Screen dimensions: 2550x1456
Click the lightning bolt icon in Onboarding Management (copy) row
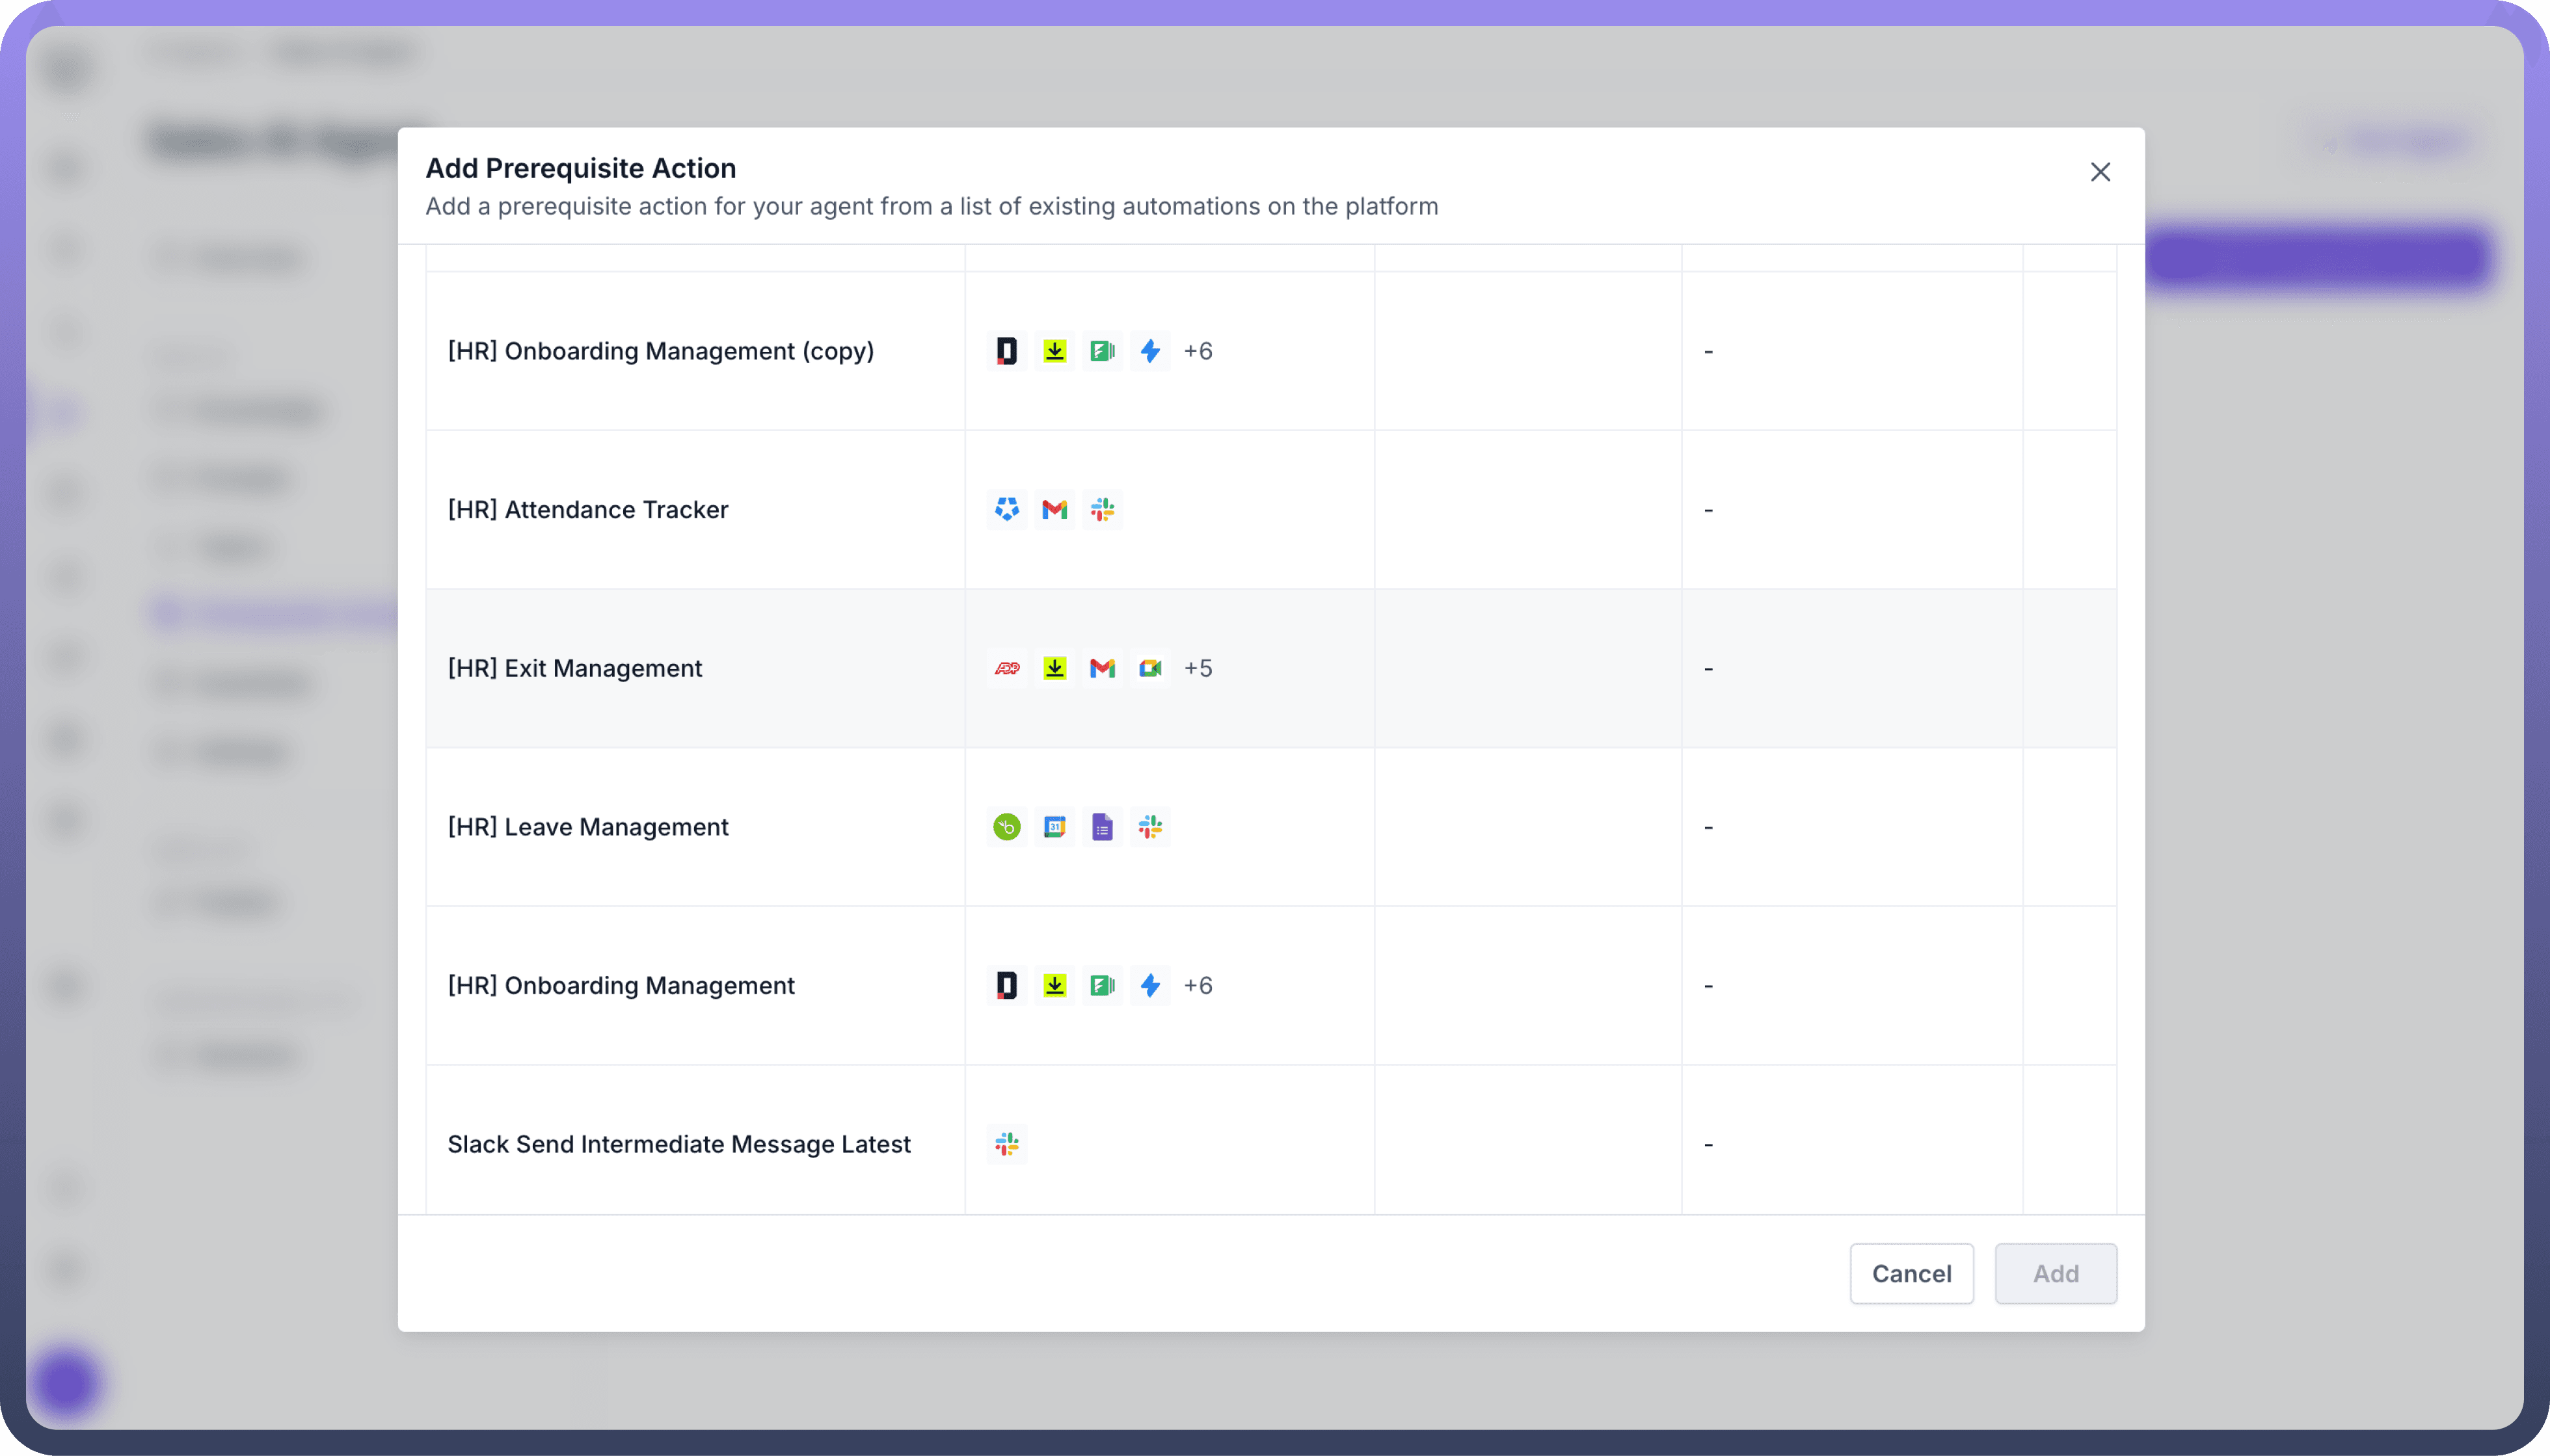coord(1150,351)
